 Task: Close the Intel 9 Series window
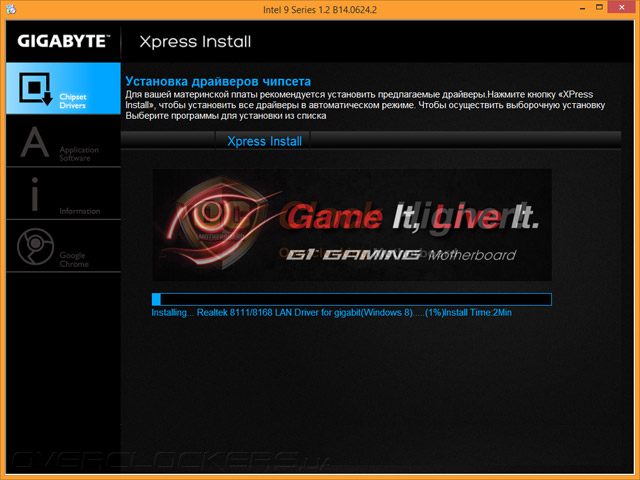(622, 7)
